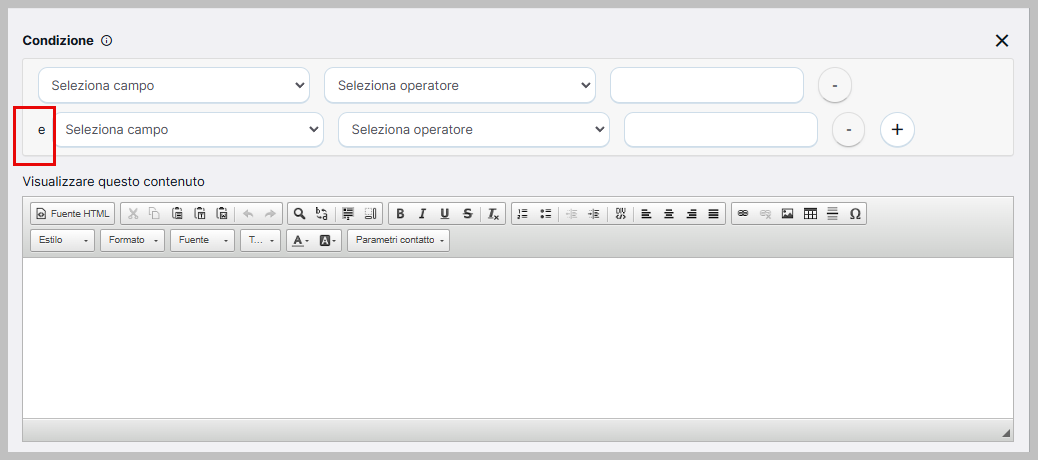Open the special character (Omega) picker
The width and height of the screenshot is (1038, 460).
854,214
